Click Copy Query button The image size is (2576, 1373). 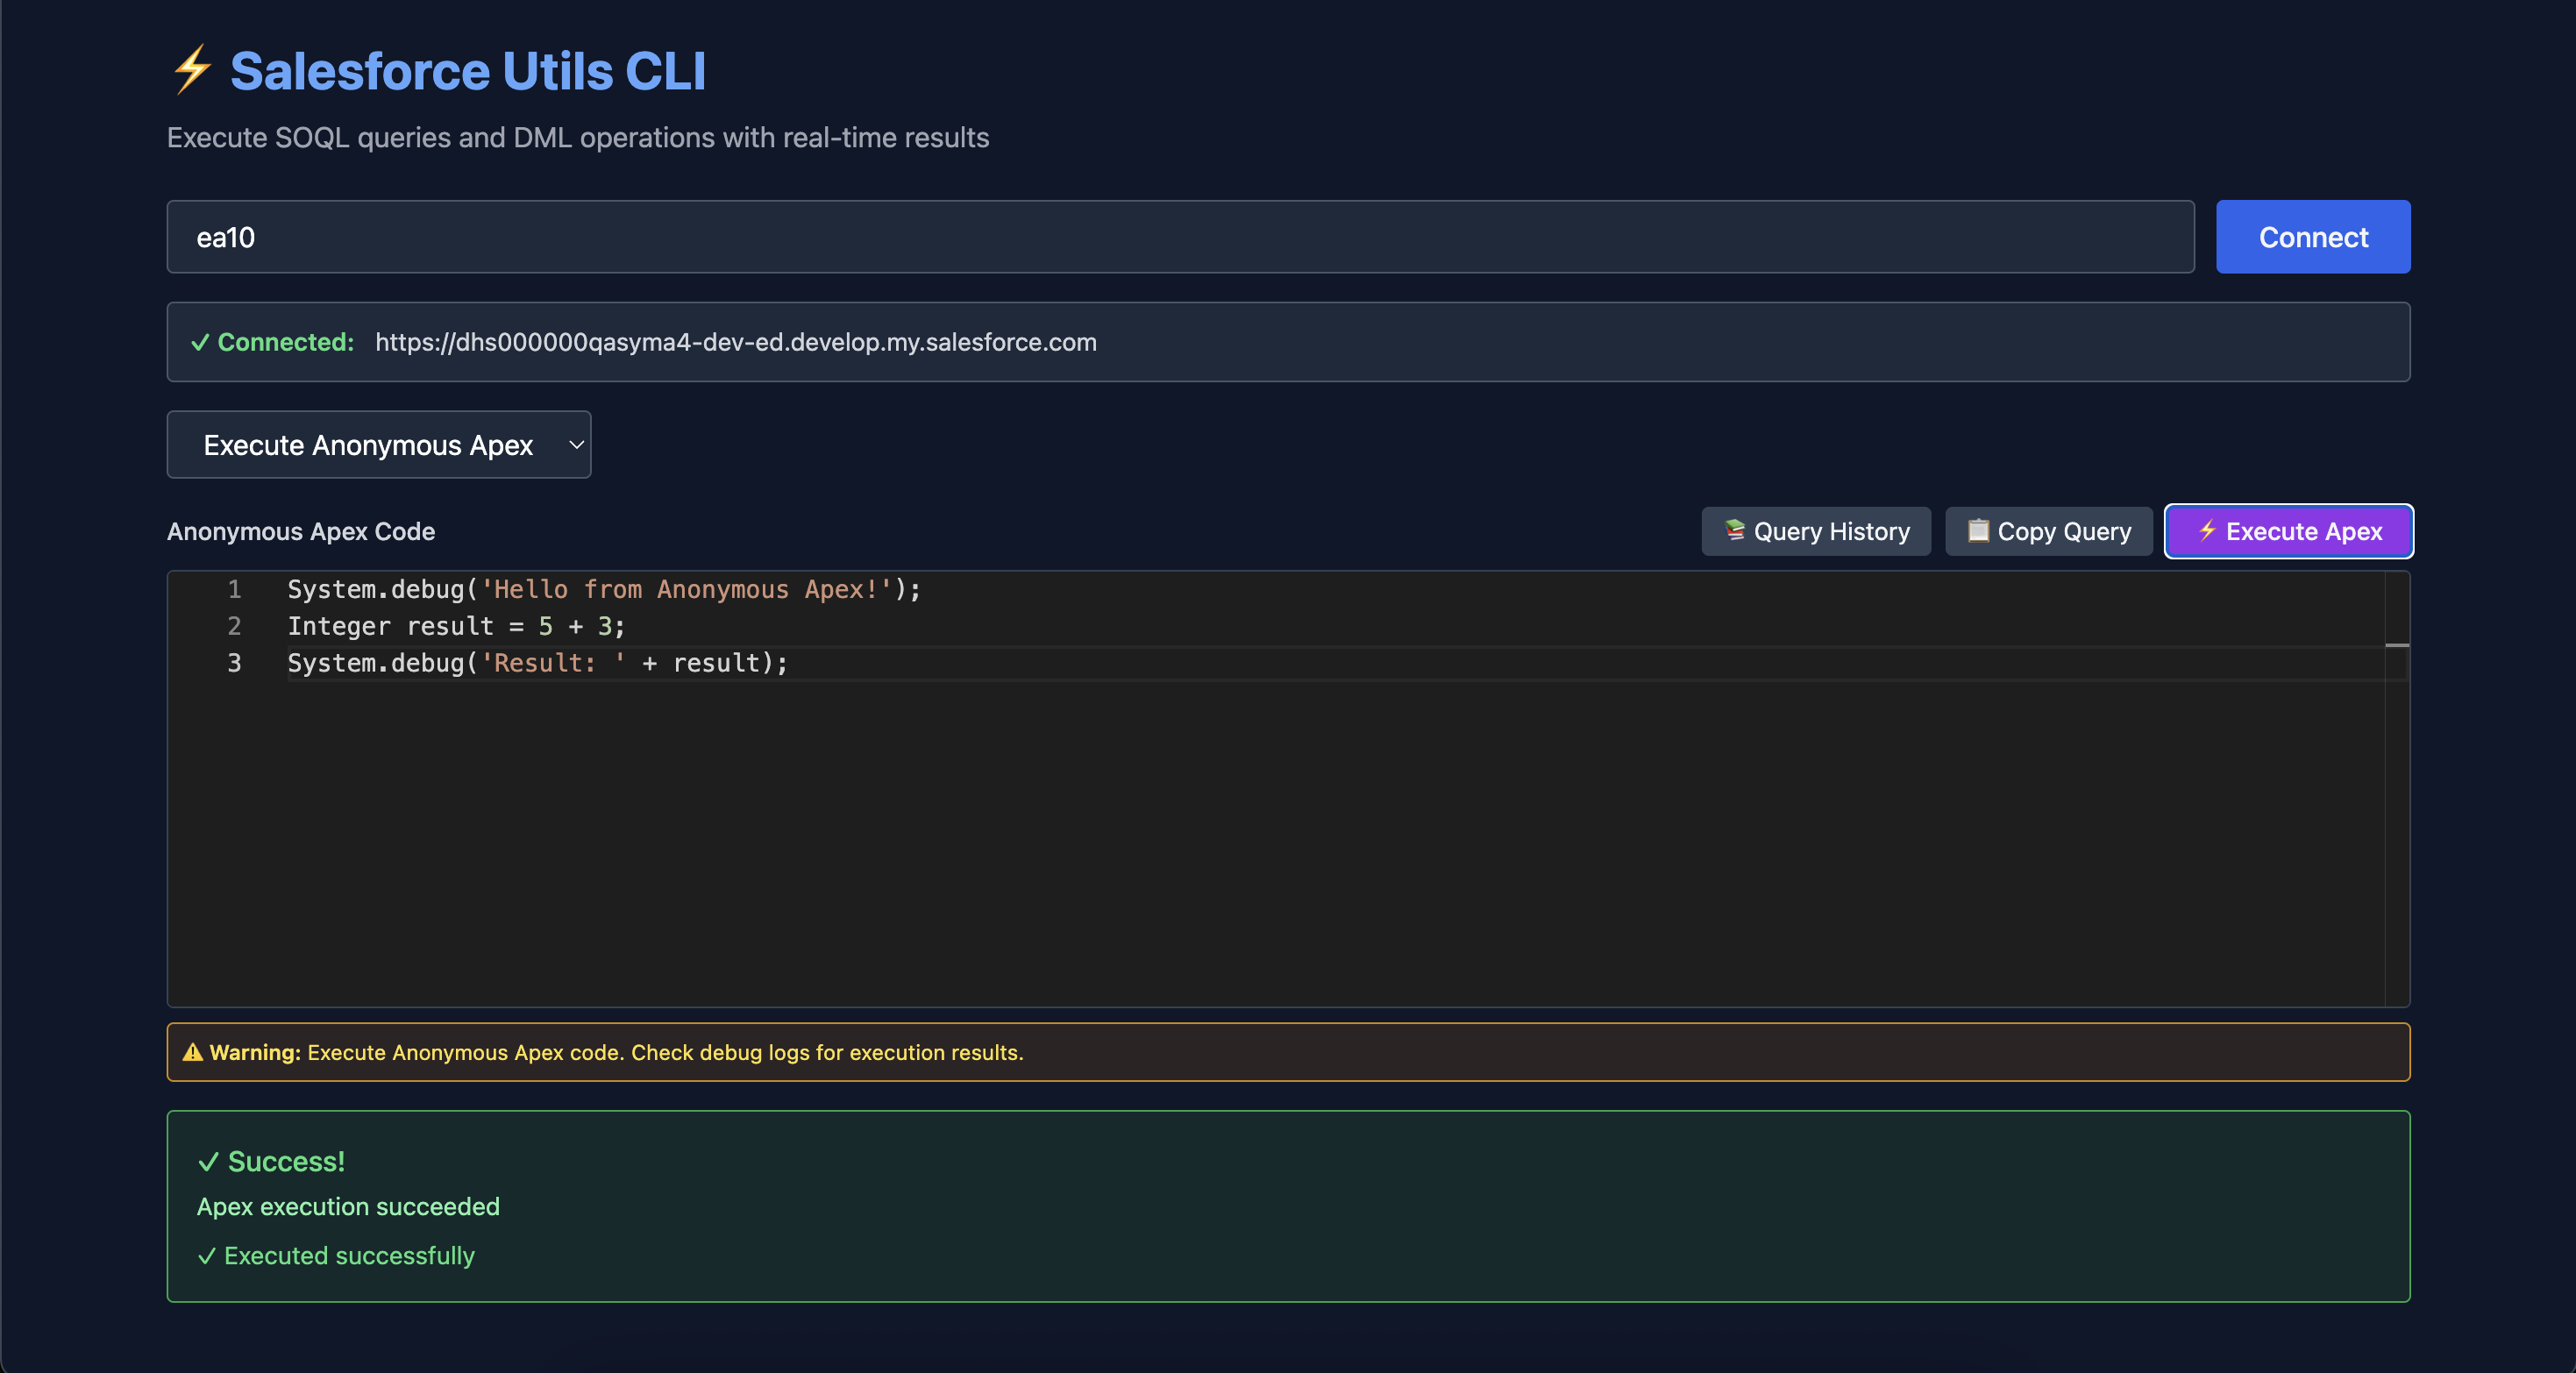coord(2048,531)
